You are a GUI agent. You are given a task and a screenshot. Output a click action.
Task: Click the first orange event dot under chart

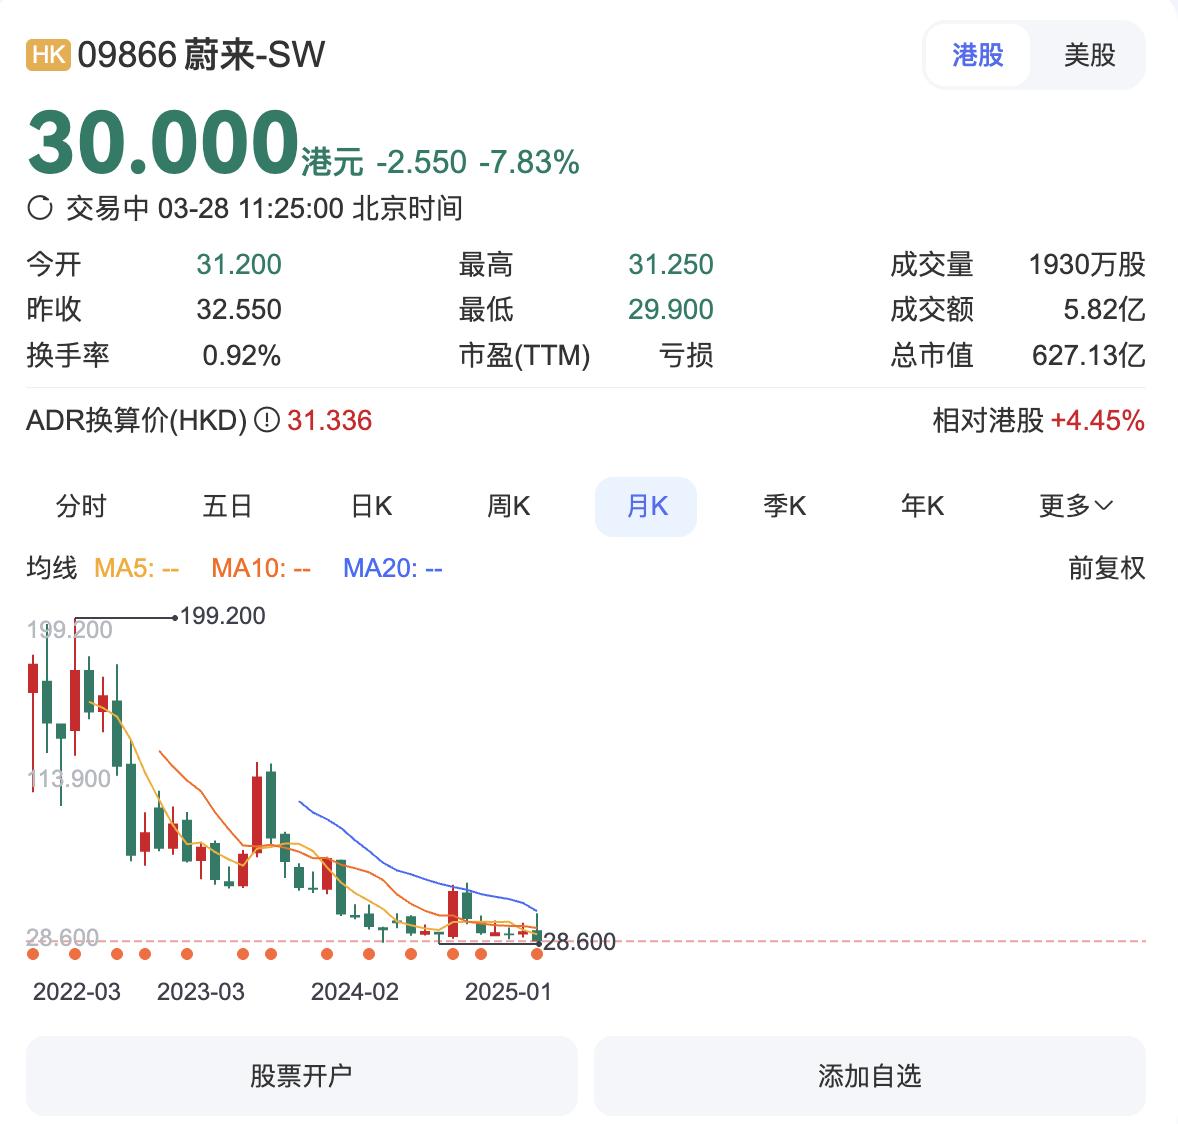point(32,954)
